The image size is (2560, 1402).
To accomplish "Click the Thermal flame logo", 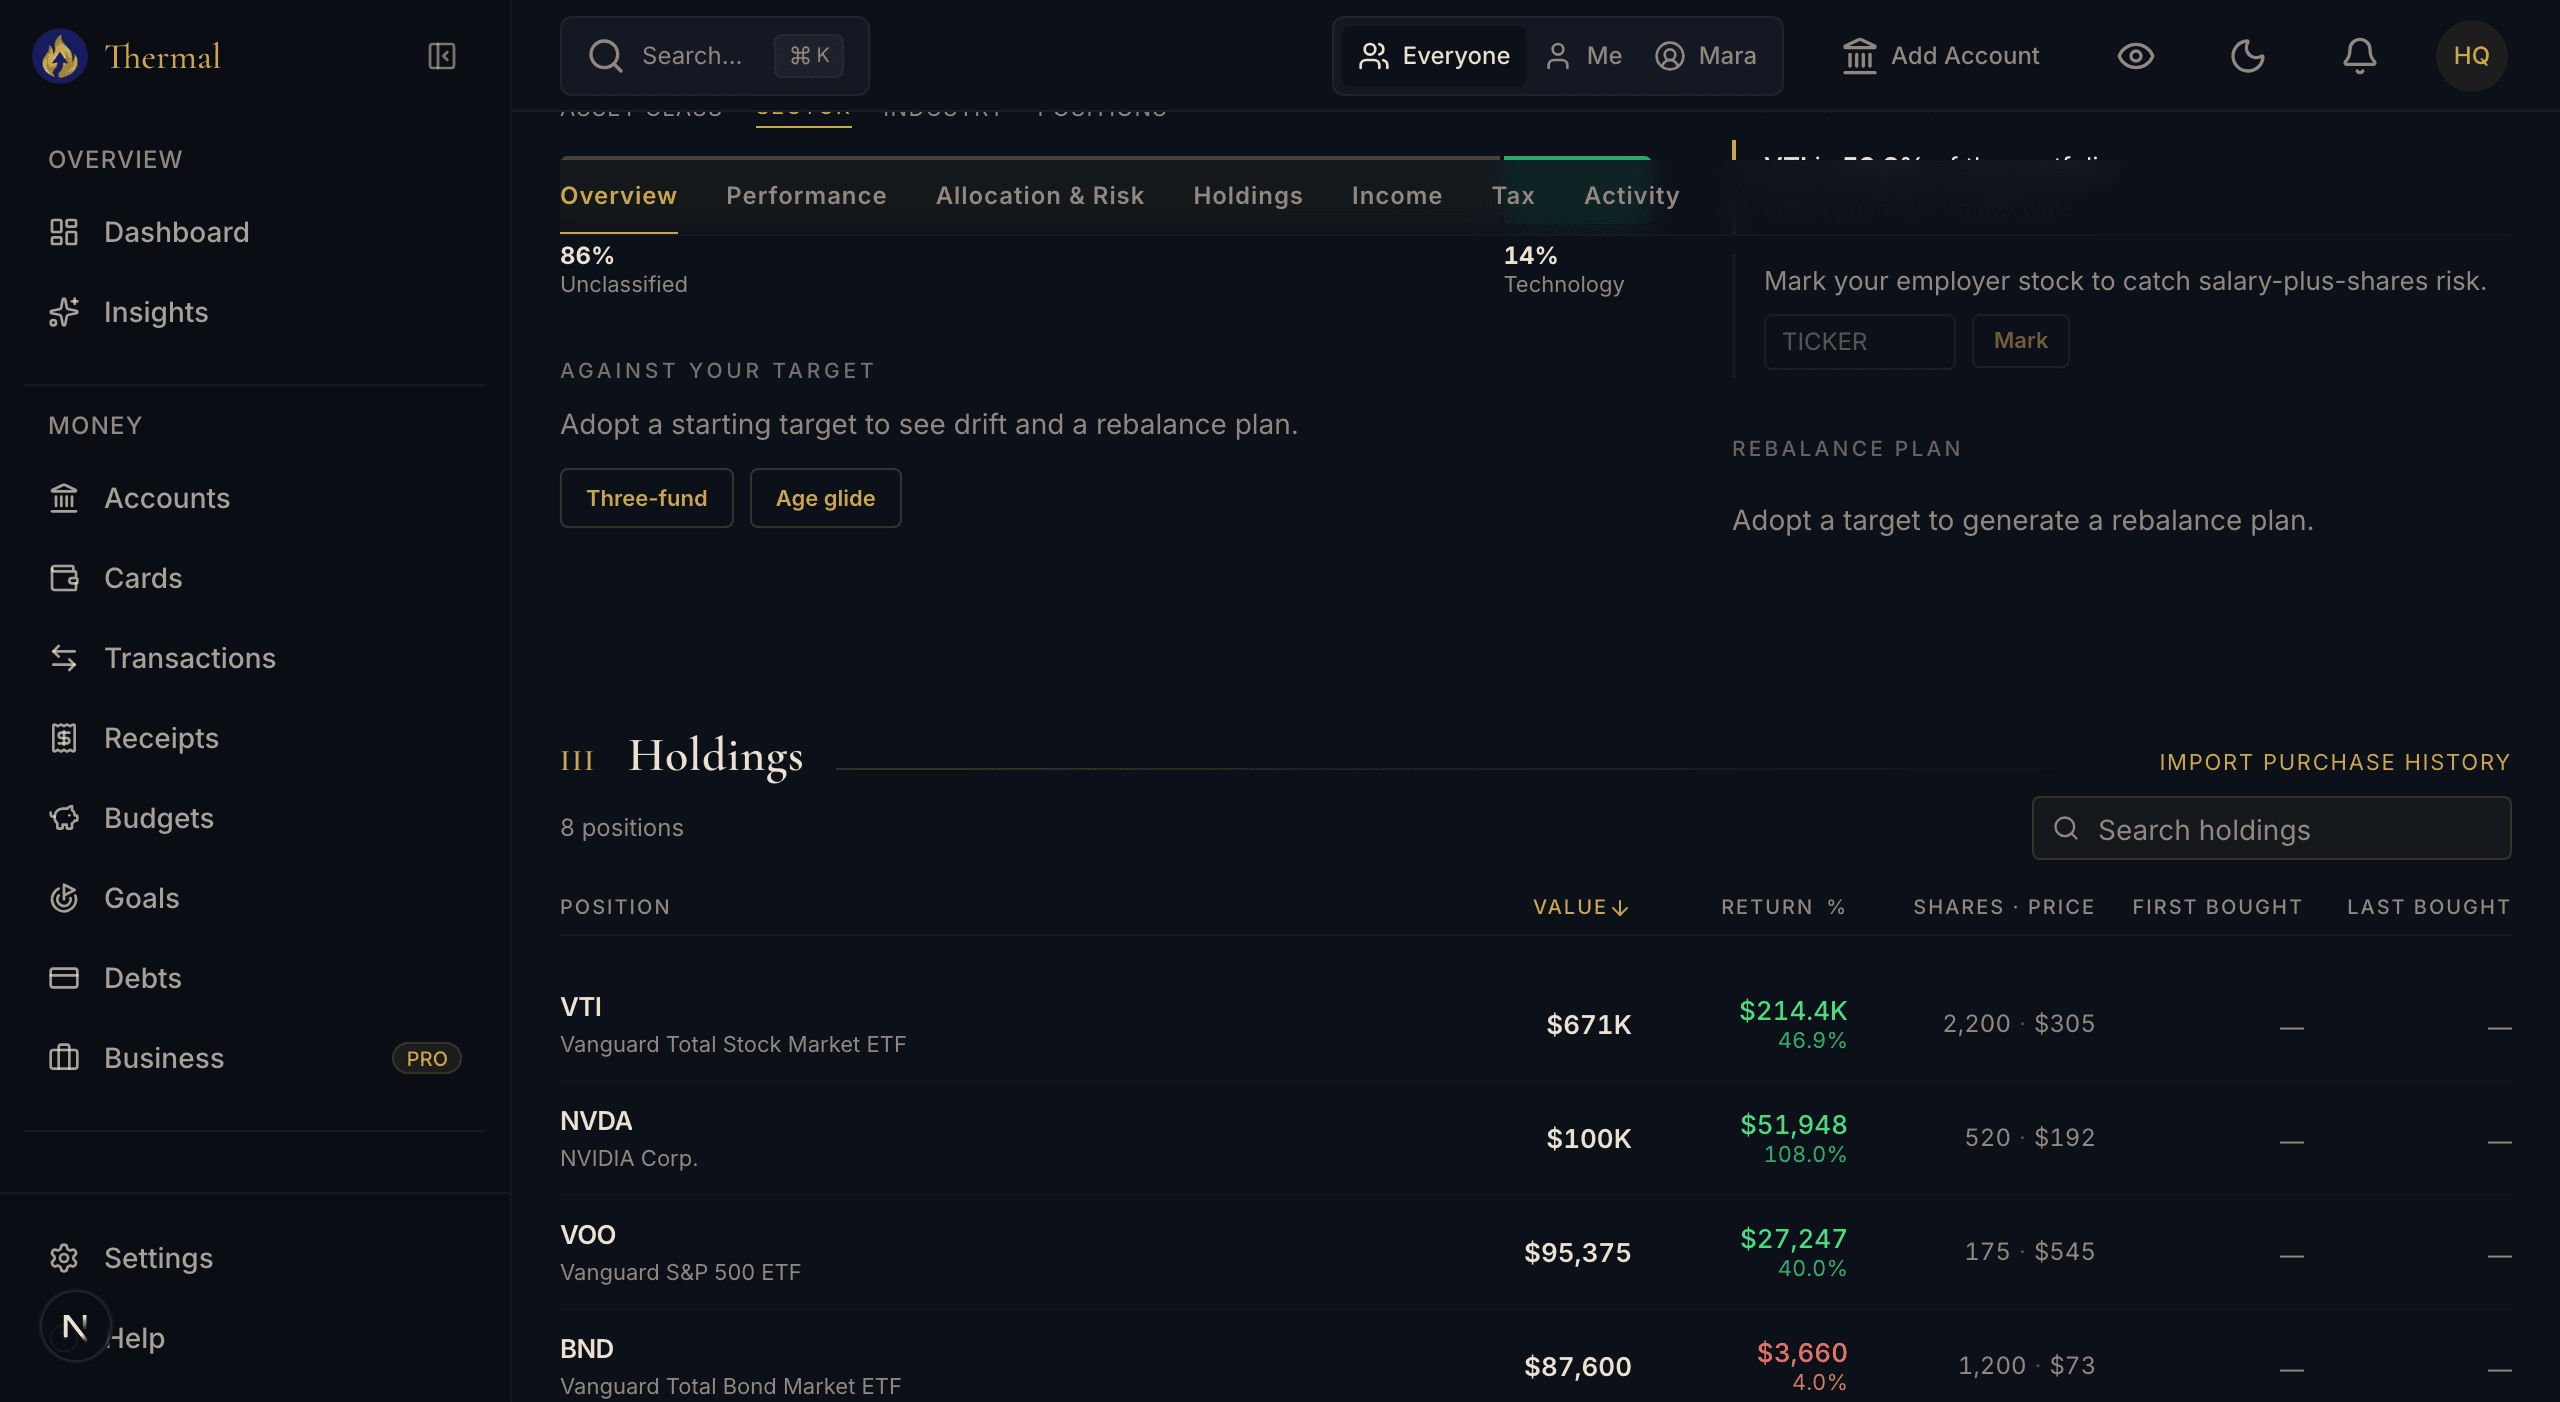I will click(x=60, y=56).
